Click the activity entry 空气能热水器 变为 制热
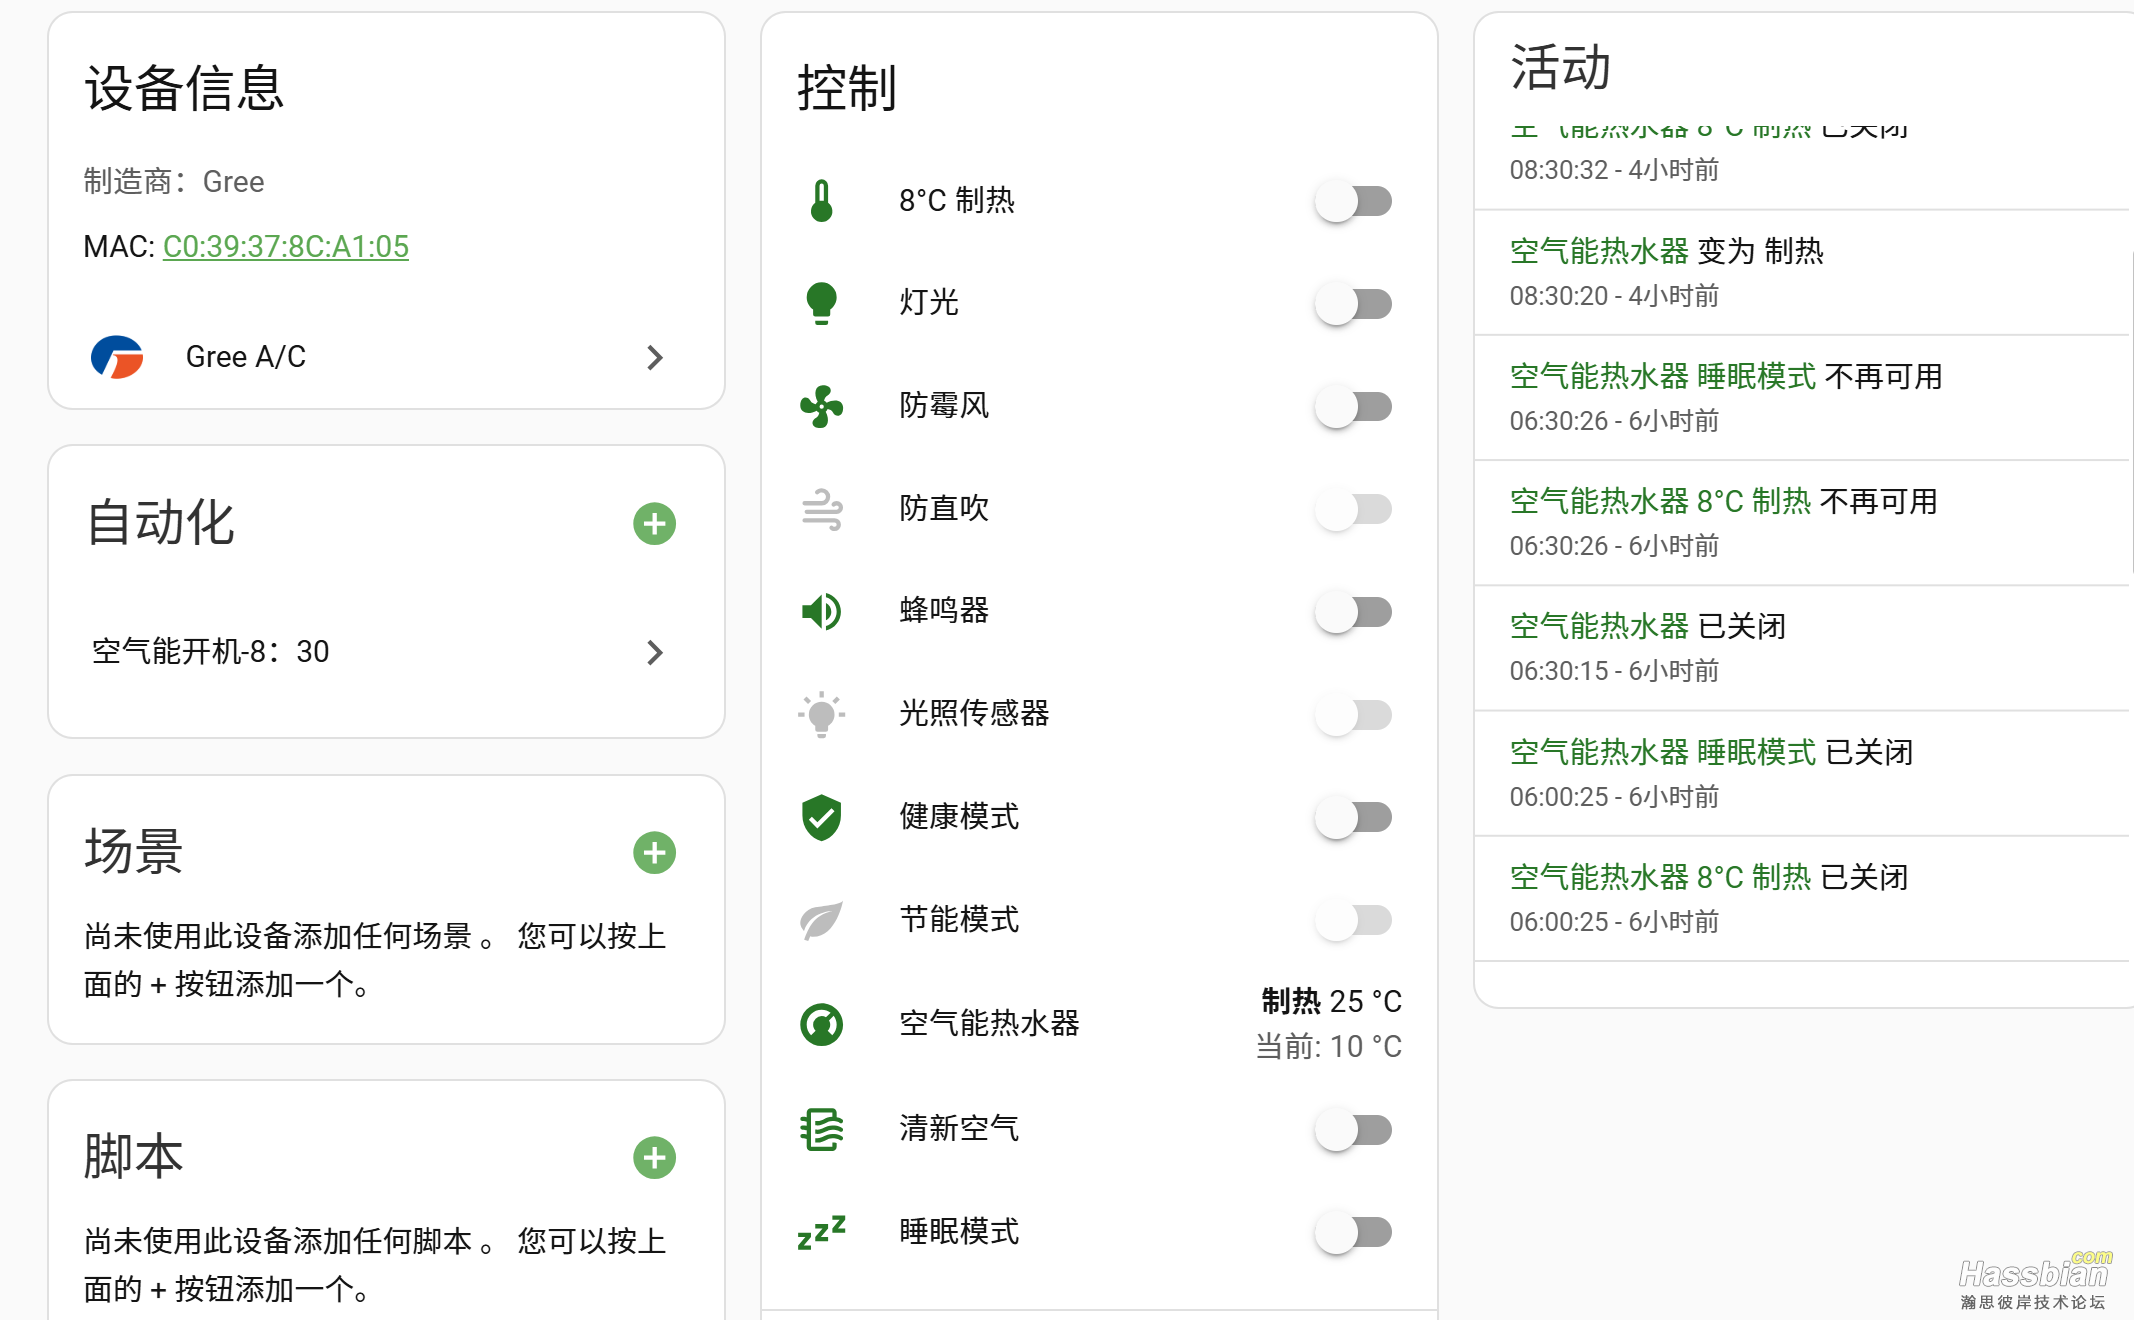 [x=1666, y=252]
